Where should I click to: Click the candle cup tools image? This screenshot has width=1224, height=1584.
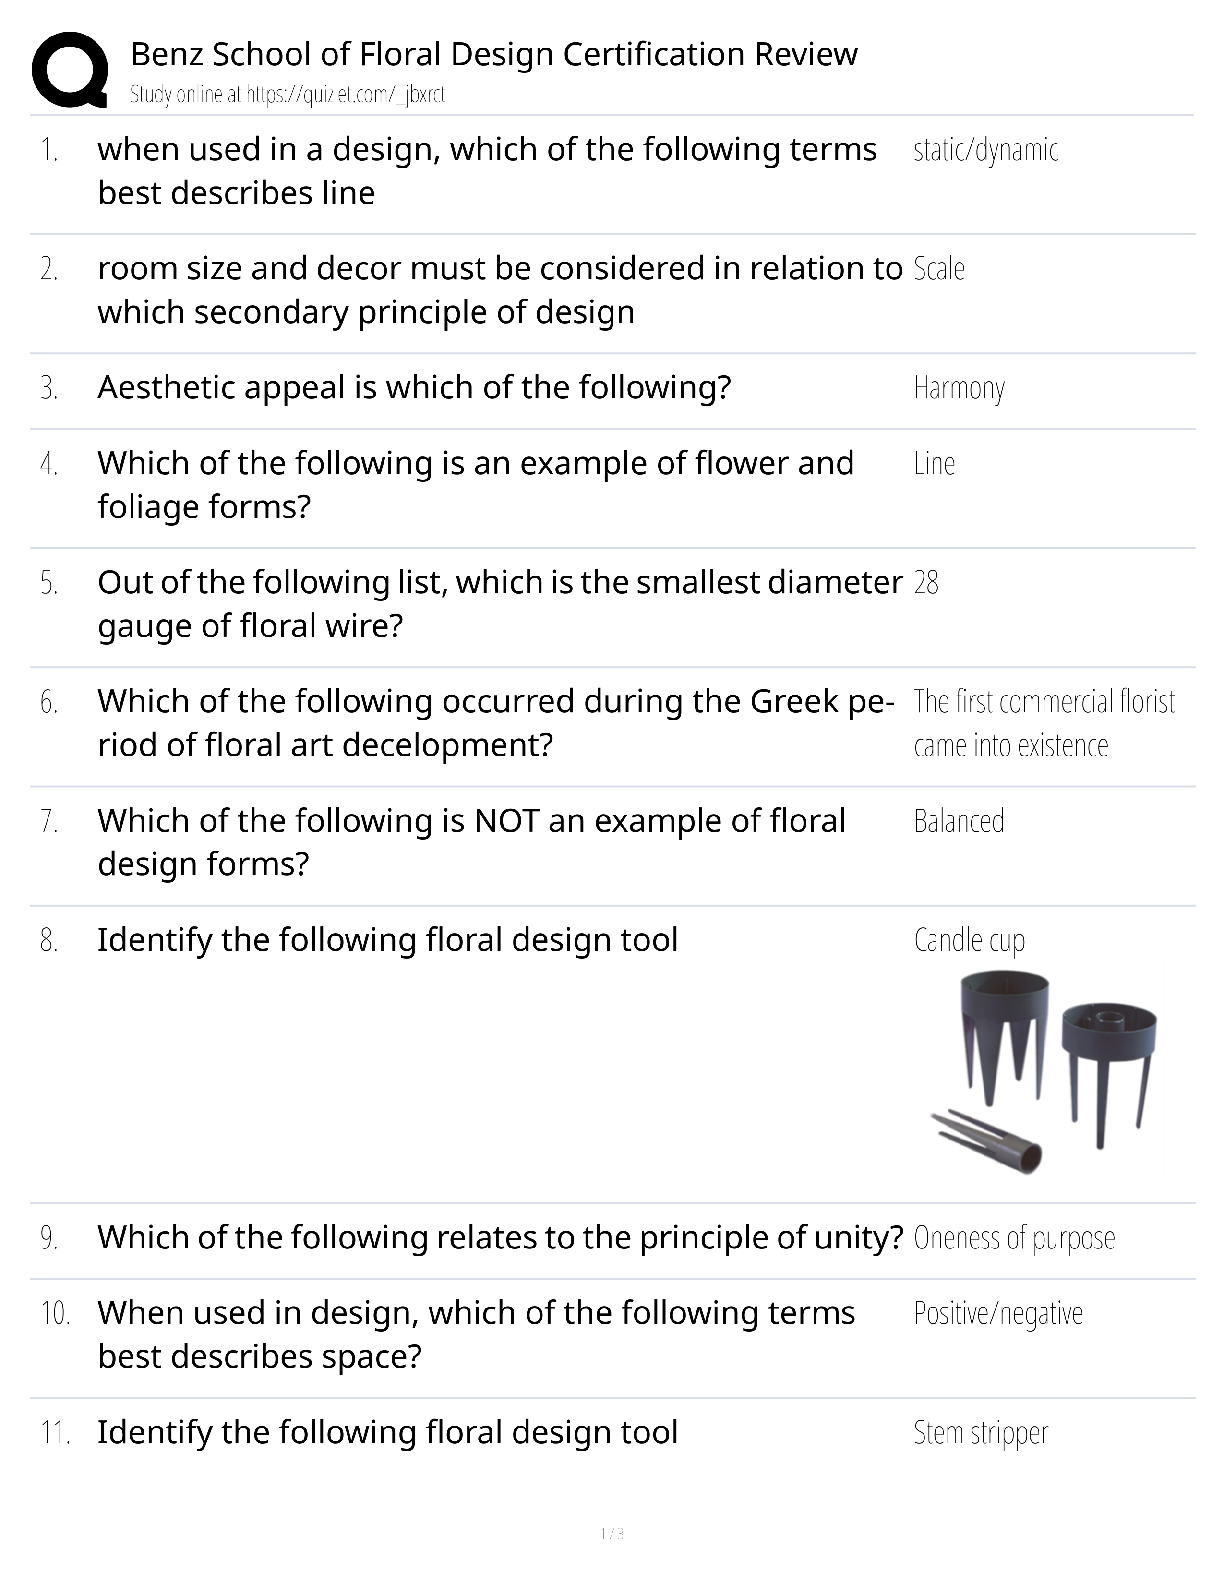pos(1043,1072)
